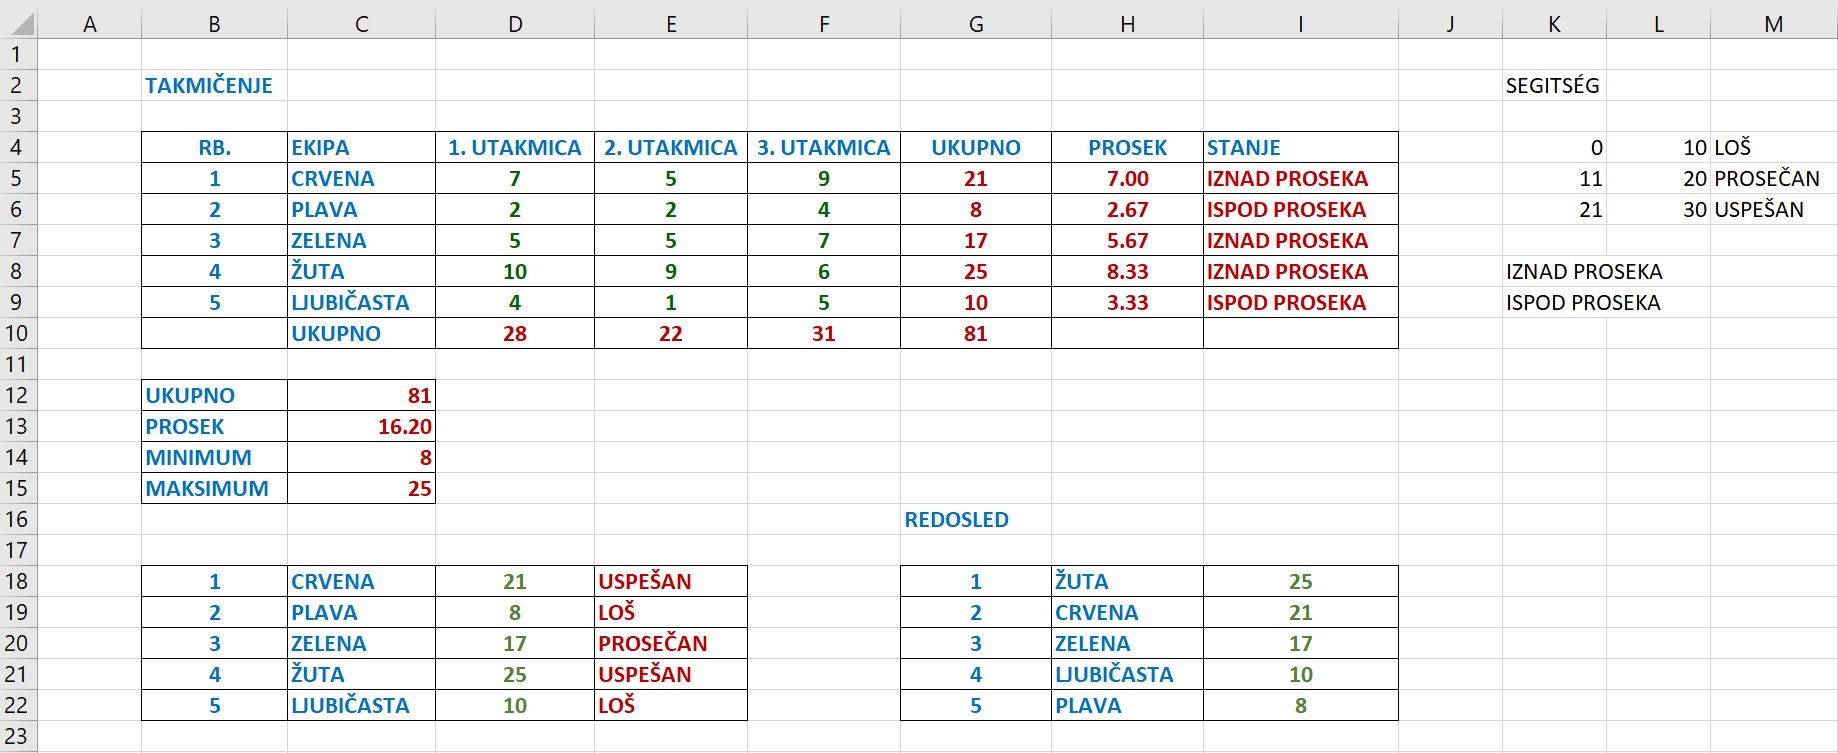Select row 16 header
Screen dimensions: 1838x753
(x=20, y=519)
